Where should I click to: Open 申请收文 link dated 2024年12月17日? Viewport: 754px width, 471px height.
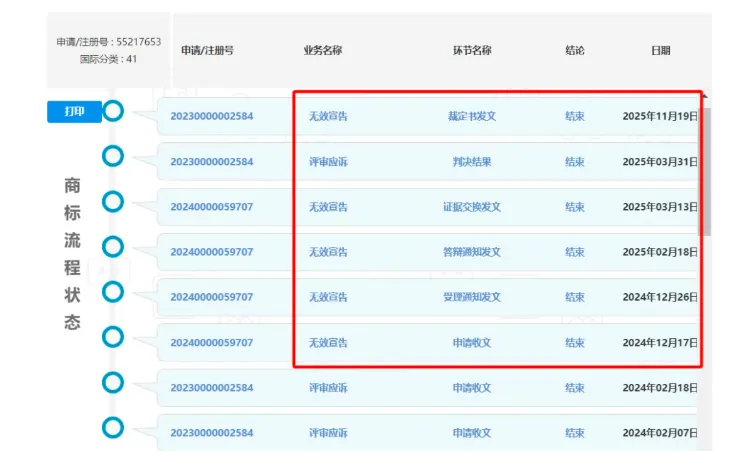point(472,343)
